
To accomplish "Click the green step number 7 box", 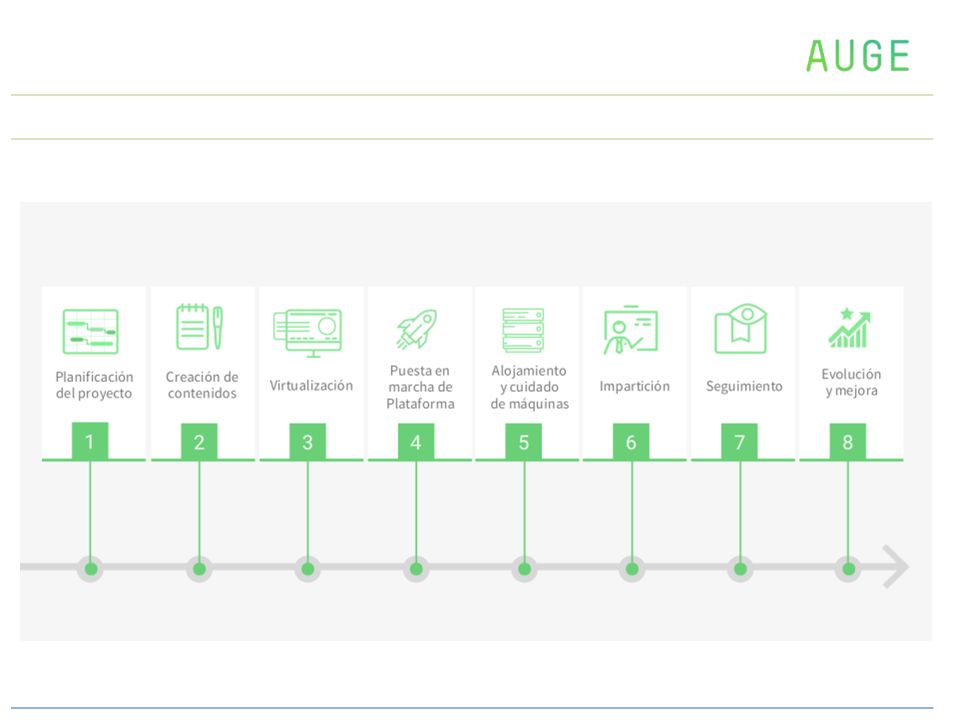I will coord(740,441).
